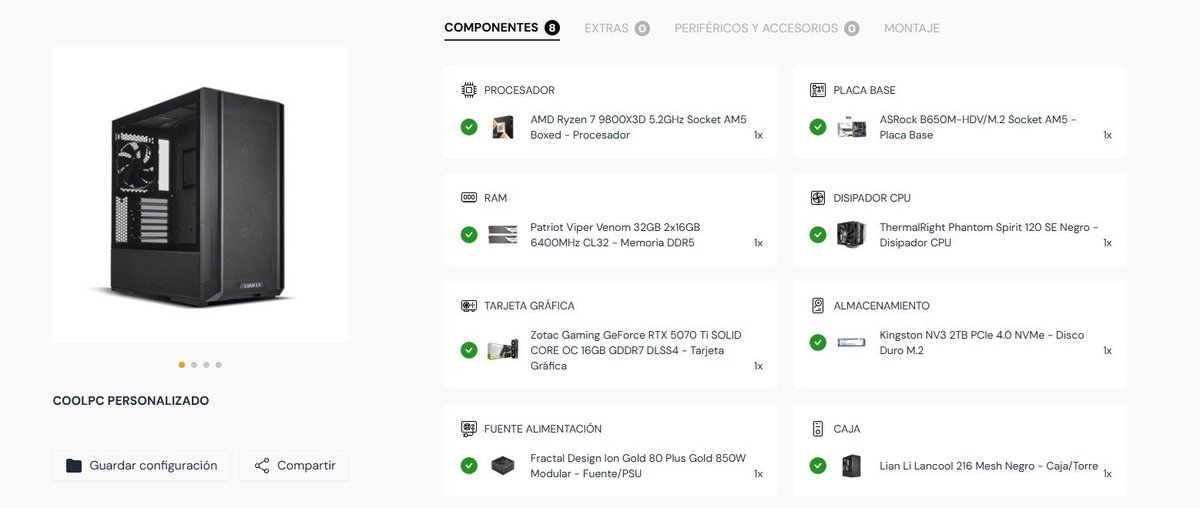The width and height of the screenshot is (1200, 508).
Task: Click the green check beside AMD Ryzen 7 9800X3D
Action: [x=468, y=127]
